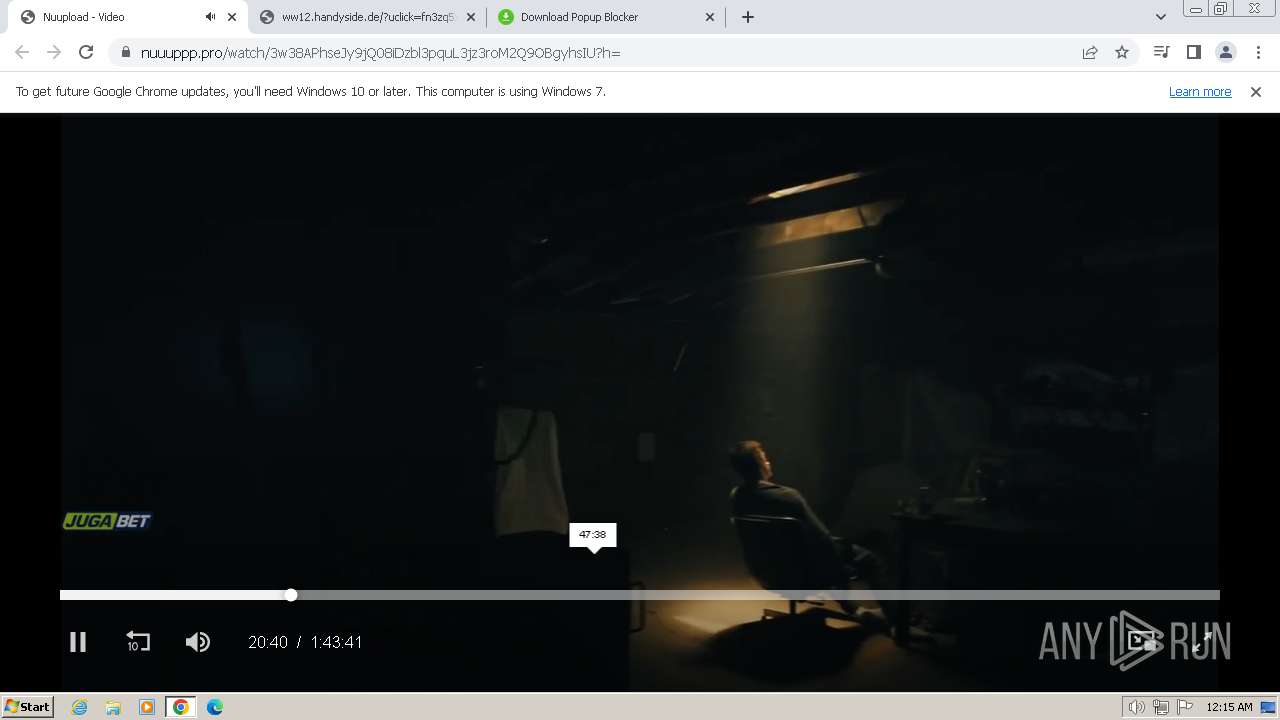The image size is (1280, 720).
Task: Click the JUGABET ad logo
Action: pyautogui.click(x=107, y=521)
